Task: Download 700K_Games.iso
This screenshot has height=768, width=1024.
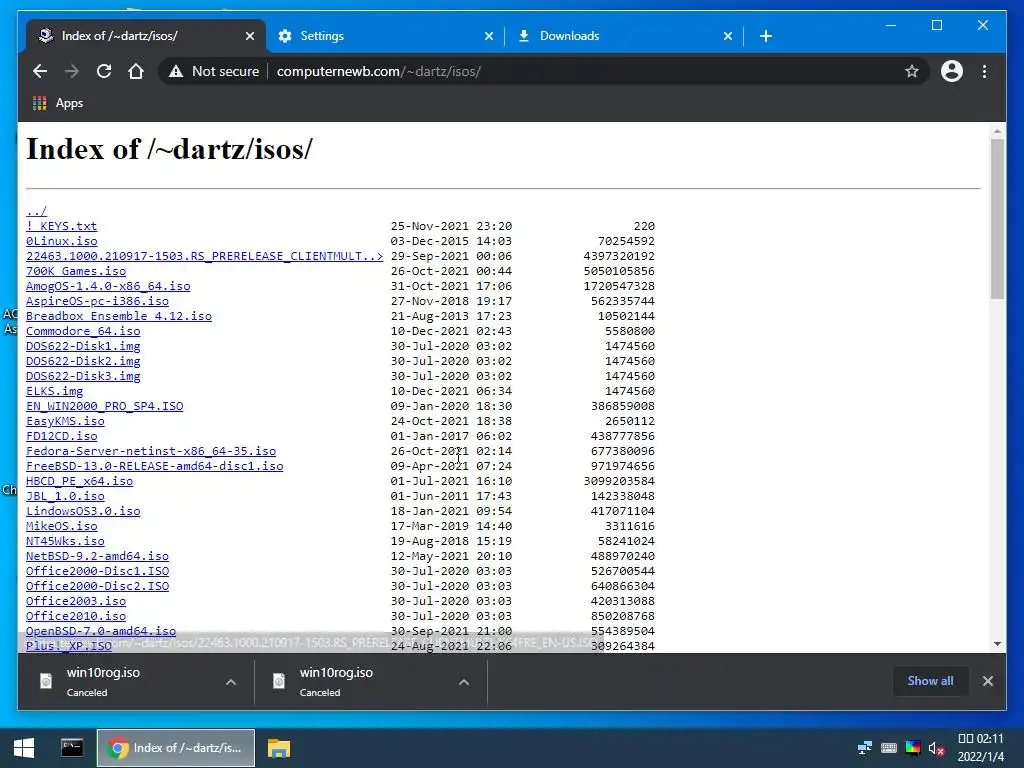Action: (x=76, y=271)
